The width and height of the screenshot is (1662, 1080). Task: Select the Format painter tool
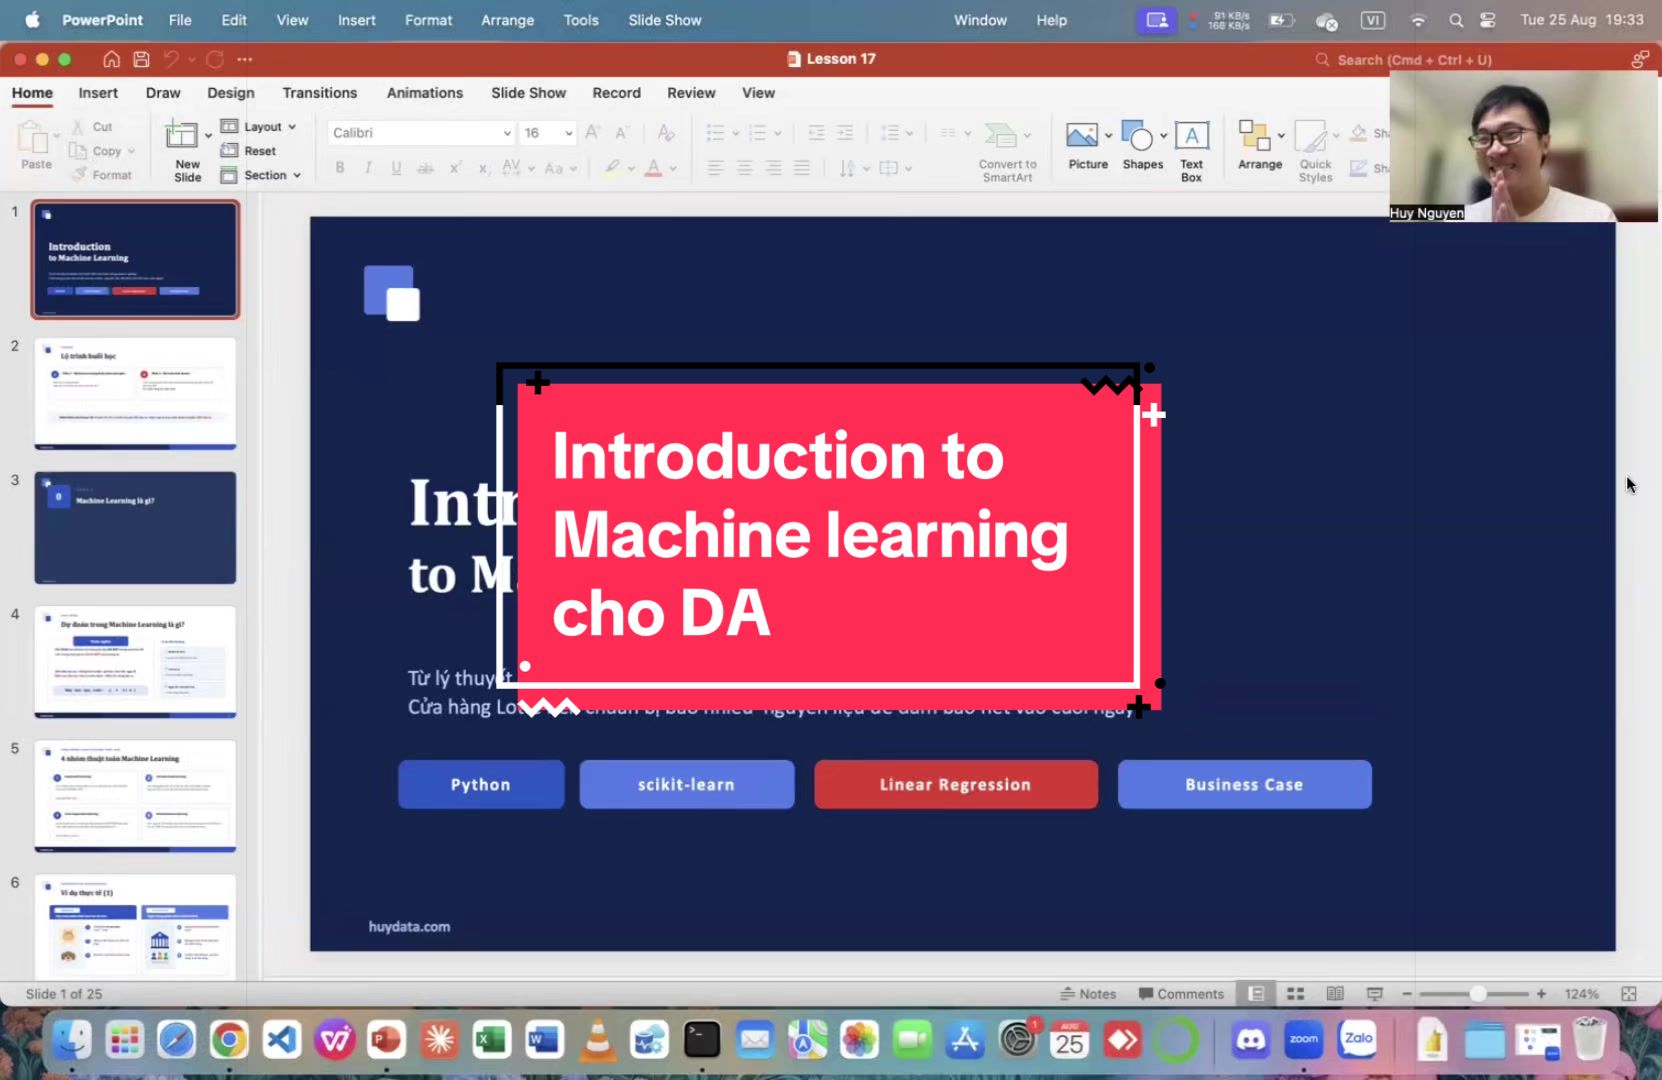click(x=102, y=175)
